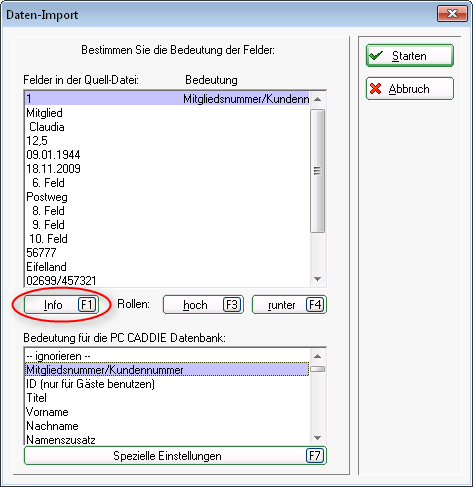Select the '09.01.1944' source field row

pos(167,155)
